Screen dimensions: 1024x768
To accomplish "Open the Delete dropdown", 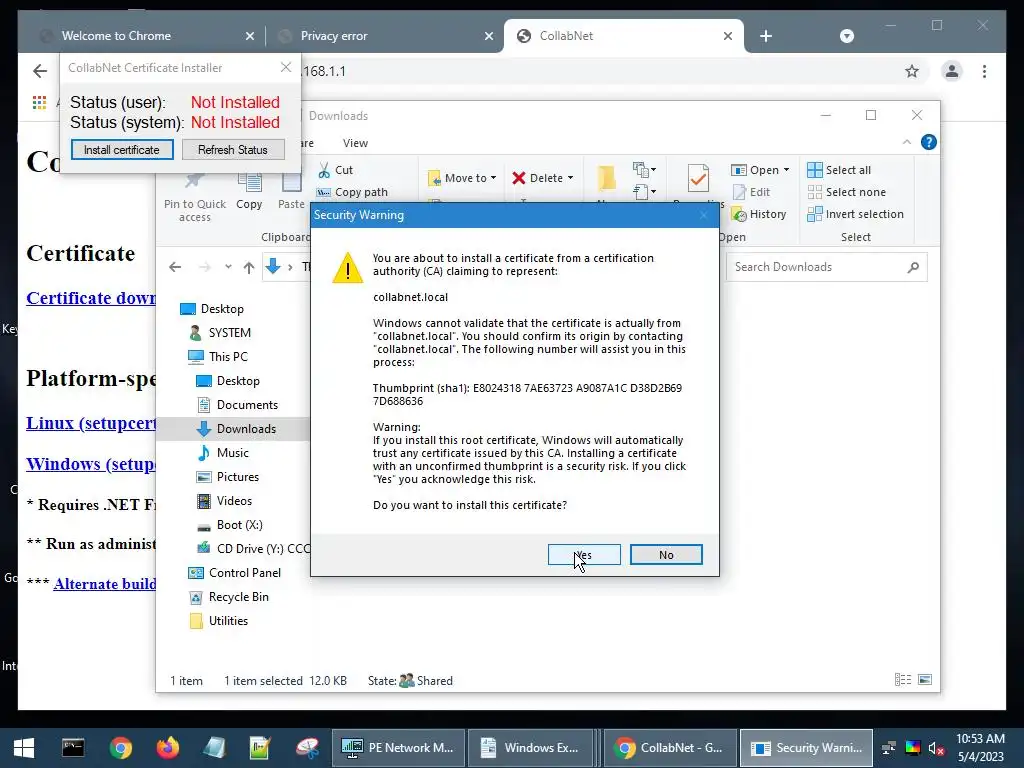I will pyautogui.click(x=543, y=178).
